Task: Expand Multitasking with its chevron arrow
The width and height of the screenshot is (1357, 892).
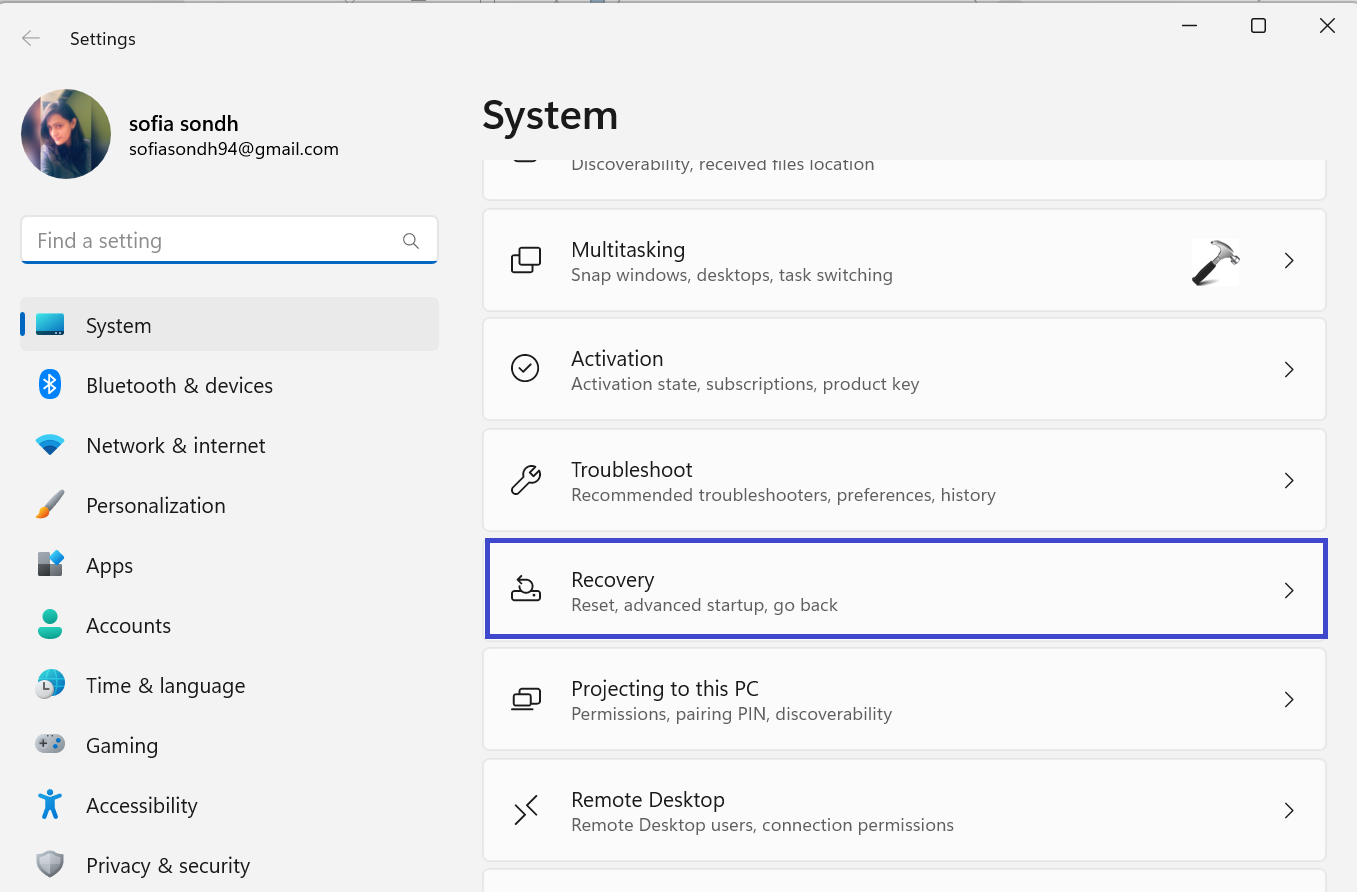Action: (1289, 260)
